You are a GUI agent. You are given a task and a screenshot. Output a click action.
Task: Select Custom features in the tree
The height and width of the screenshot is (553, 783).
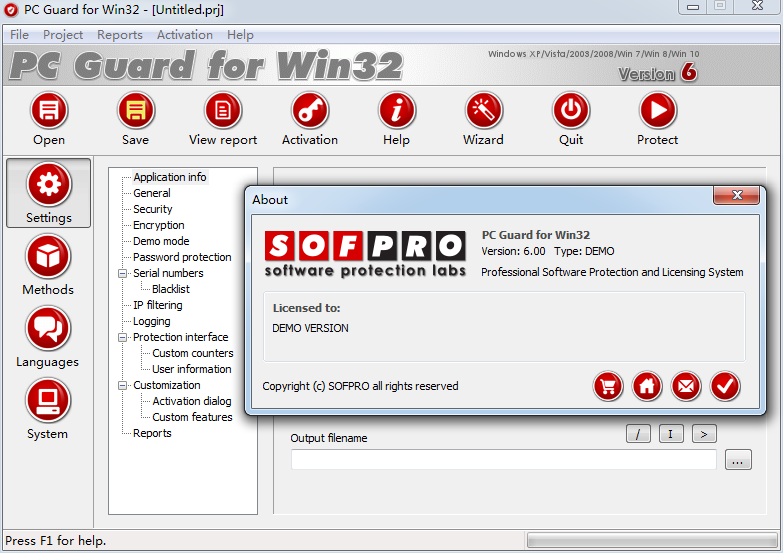click(192, 417)
